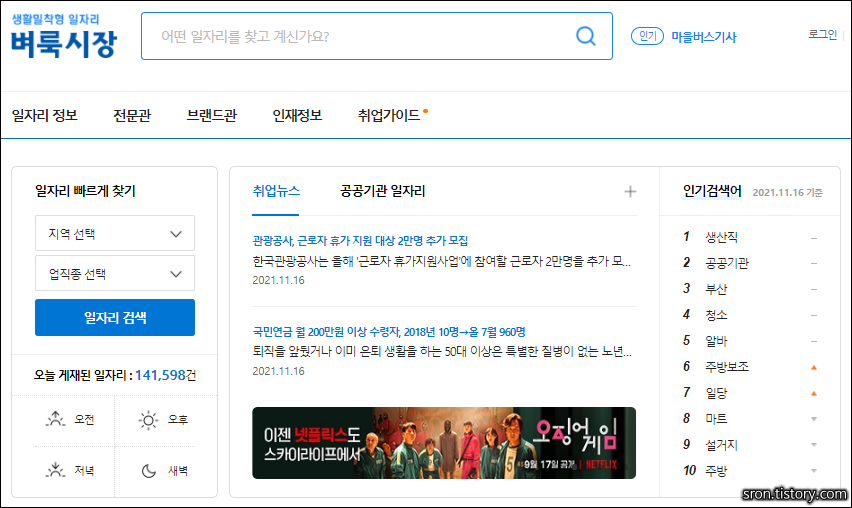Screen dimensions: 852x508
Task: Click the 마을버스기사 popular keyword link
Action: tap(704, 37)
